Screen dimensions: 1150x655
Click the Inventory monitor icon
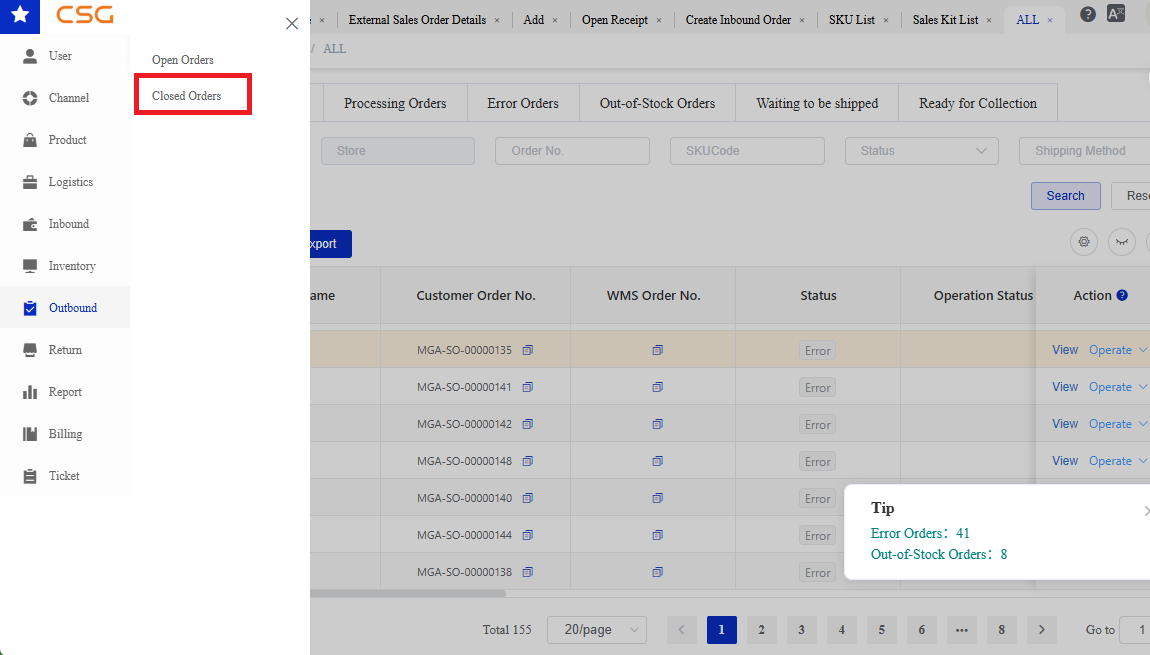coord(29,266)
